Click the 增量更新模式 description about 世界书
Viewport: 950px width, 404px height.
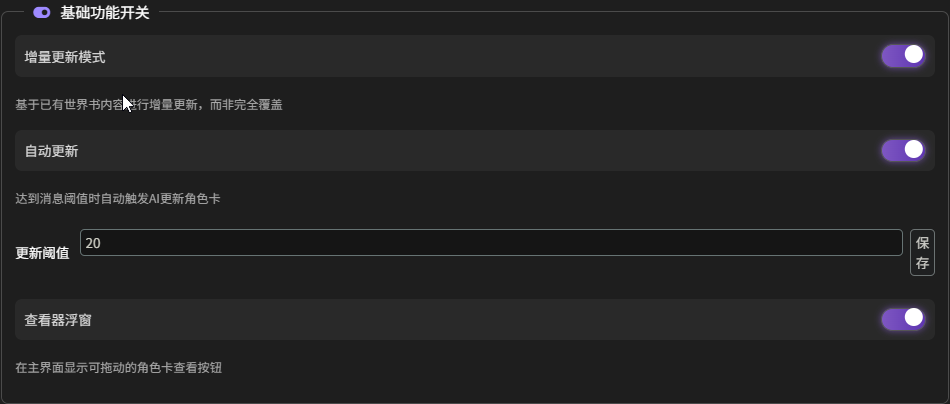(x=148, y=104)
